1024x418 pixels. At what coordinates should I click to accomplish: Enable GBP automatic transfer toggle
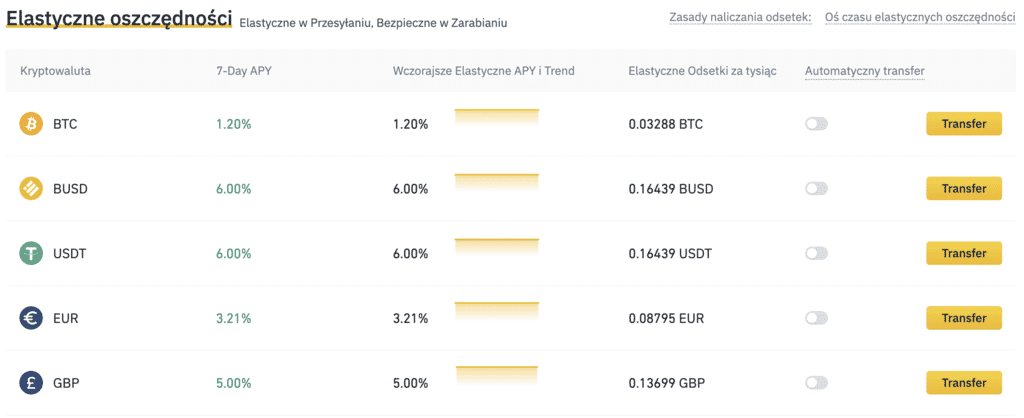[x=816, y=382]
